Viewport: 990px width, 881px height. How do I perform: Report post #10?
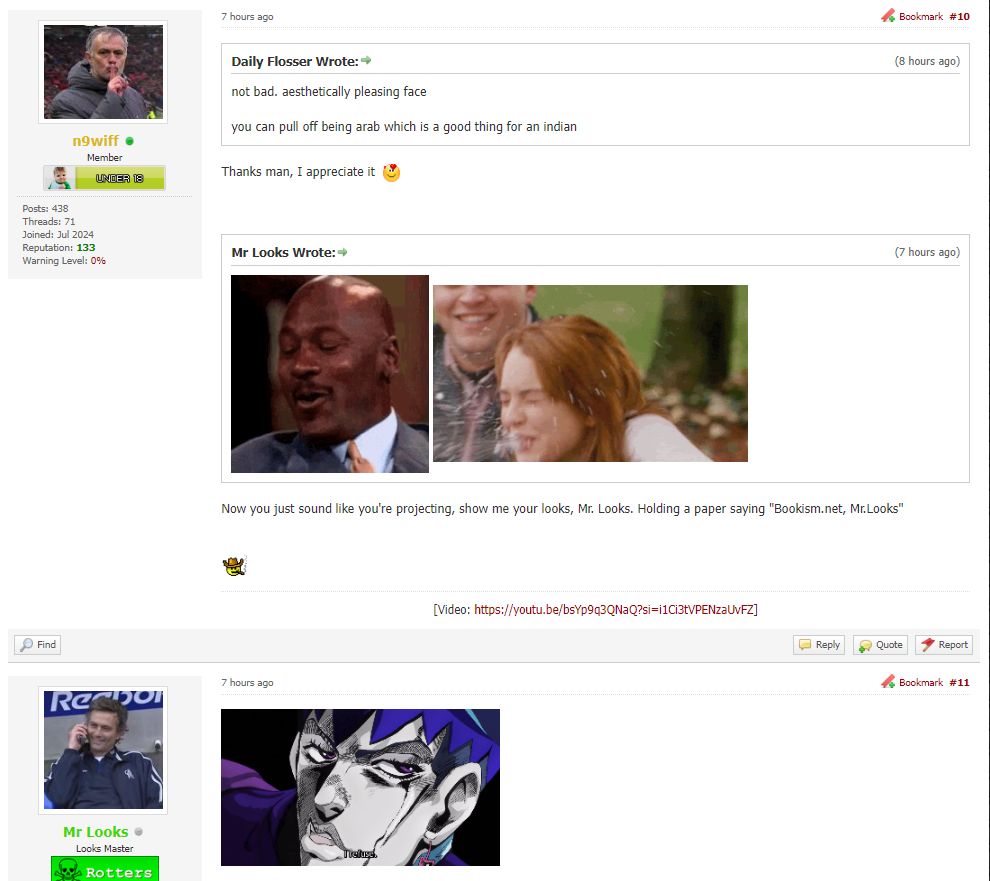coord(944,645)
